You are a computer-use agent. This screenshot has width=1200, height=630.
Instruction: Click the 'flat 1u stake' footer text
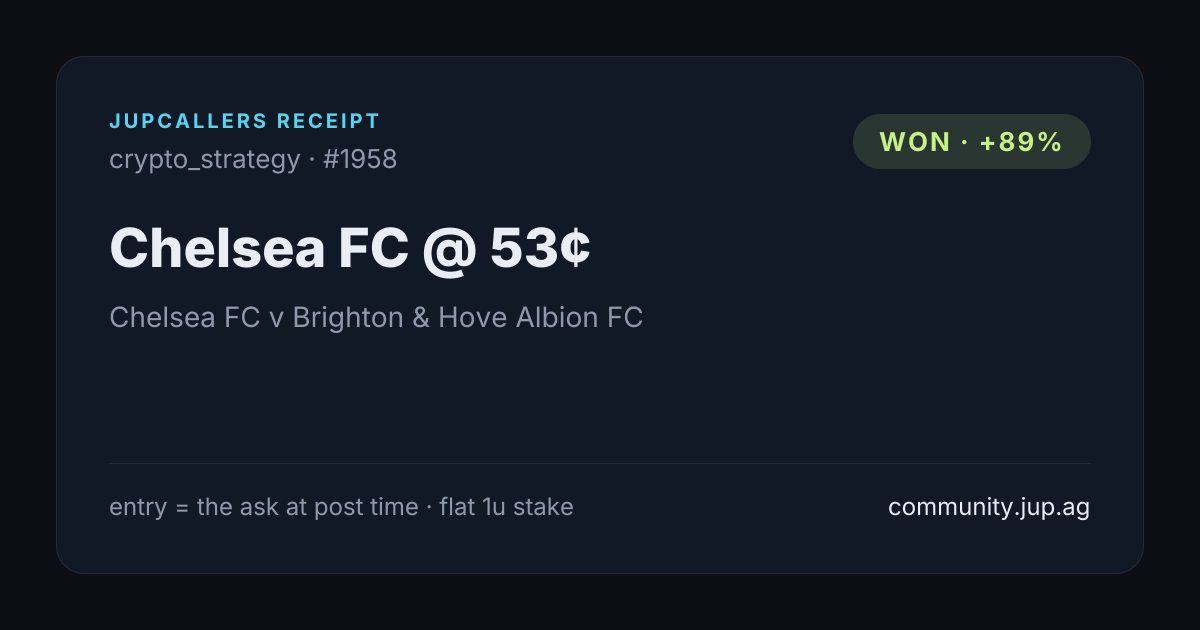pos(507,507)
